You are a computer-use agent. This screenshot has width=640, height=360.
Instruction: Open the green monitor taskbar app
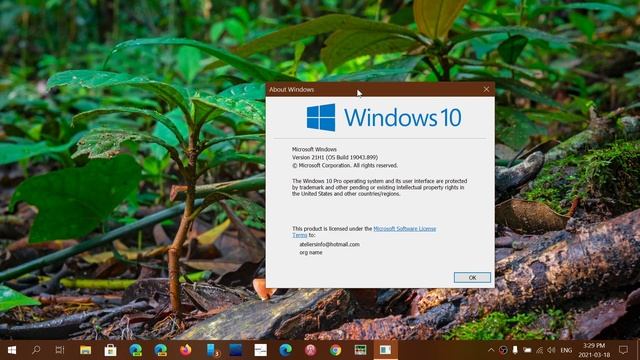360,350
